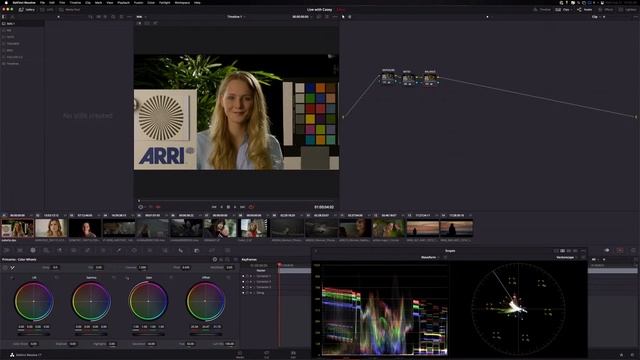Image resolution: width=640 pixels, height=360 pixels.
Task: Show the Keyframes panel via right toolbar icon
Action: pyautogui.click(x=607, y=250)
